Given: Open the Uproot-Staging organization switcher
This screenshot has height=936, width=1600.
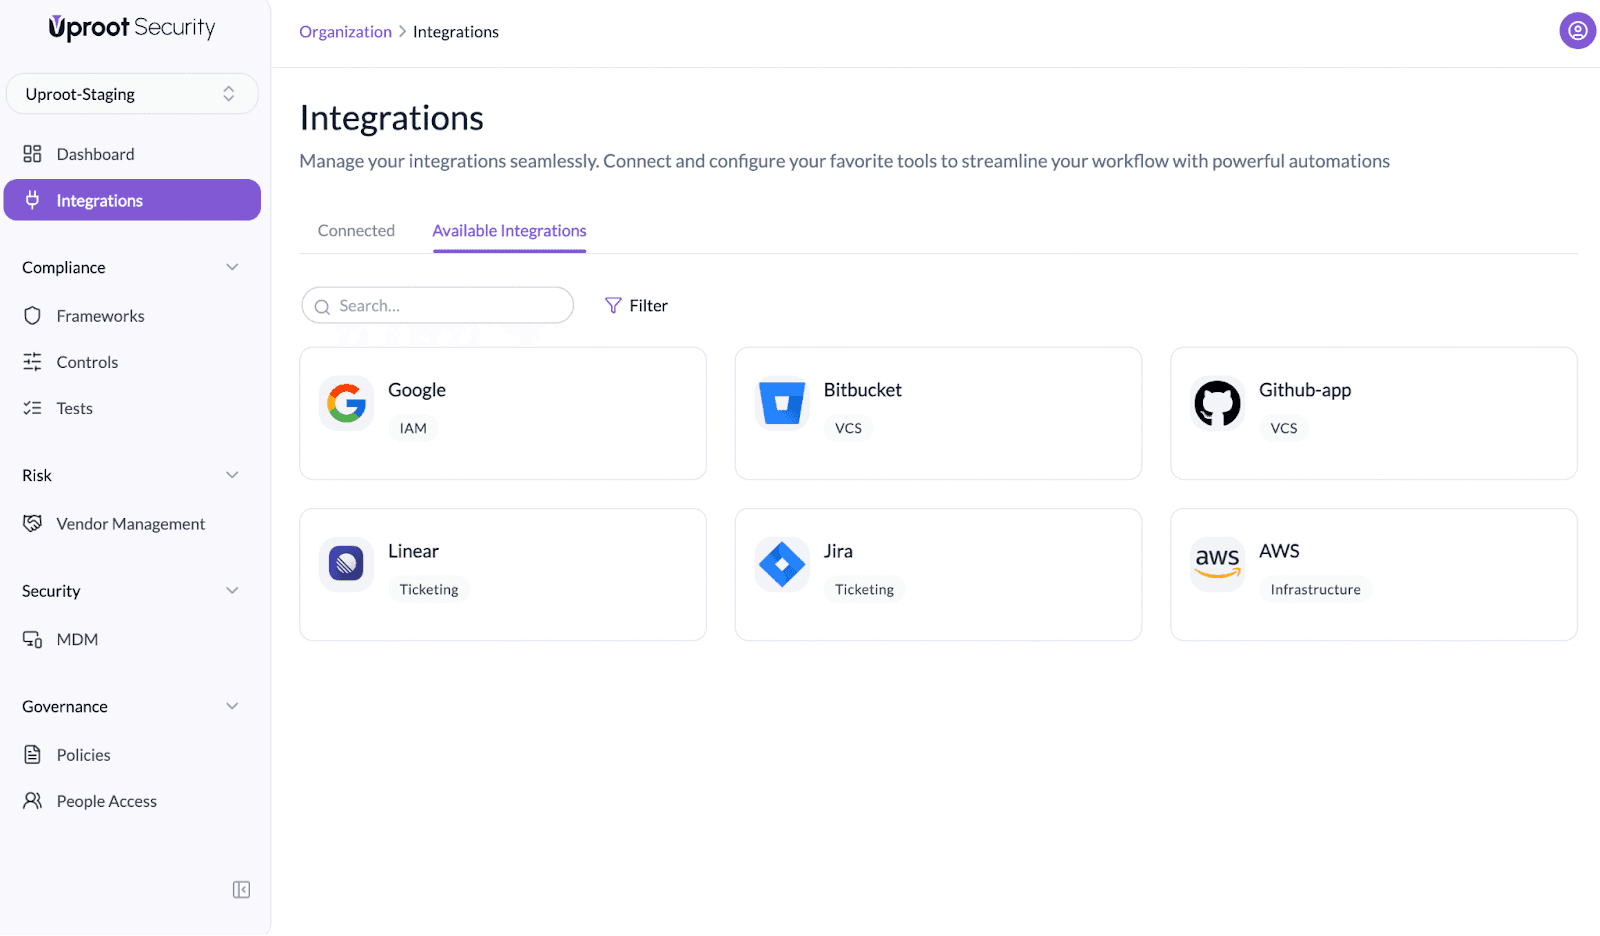Looking at the screenshot, I should coord(132,94).
